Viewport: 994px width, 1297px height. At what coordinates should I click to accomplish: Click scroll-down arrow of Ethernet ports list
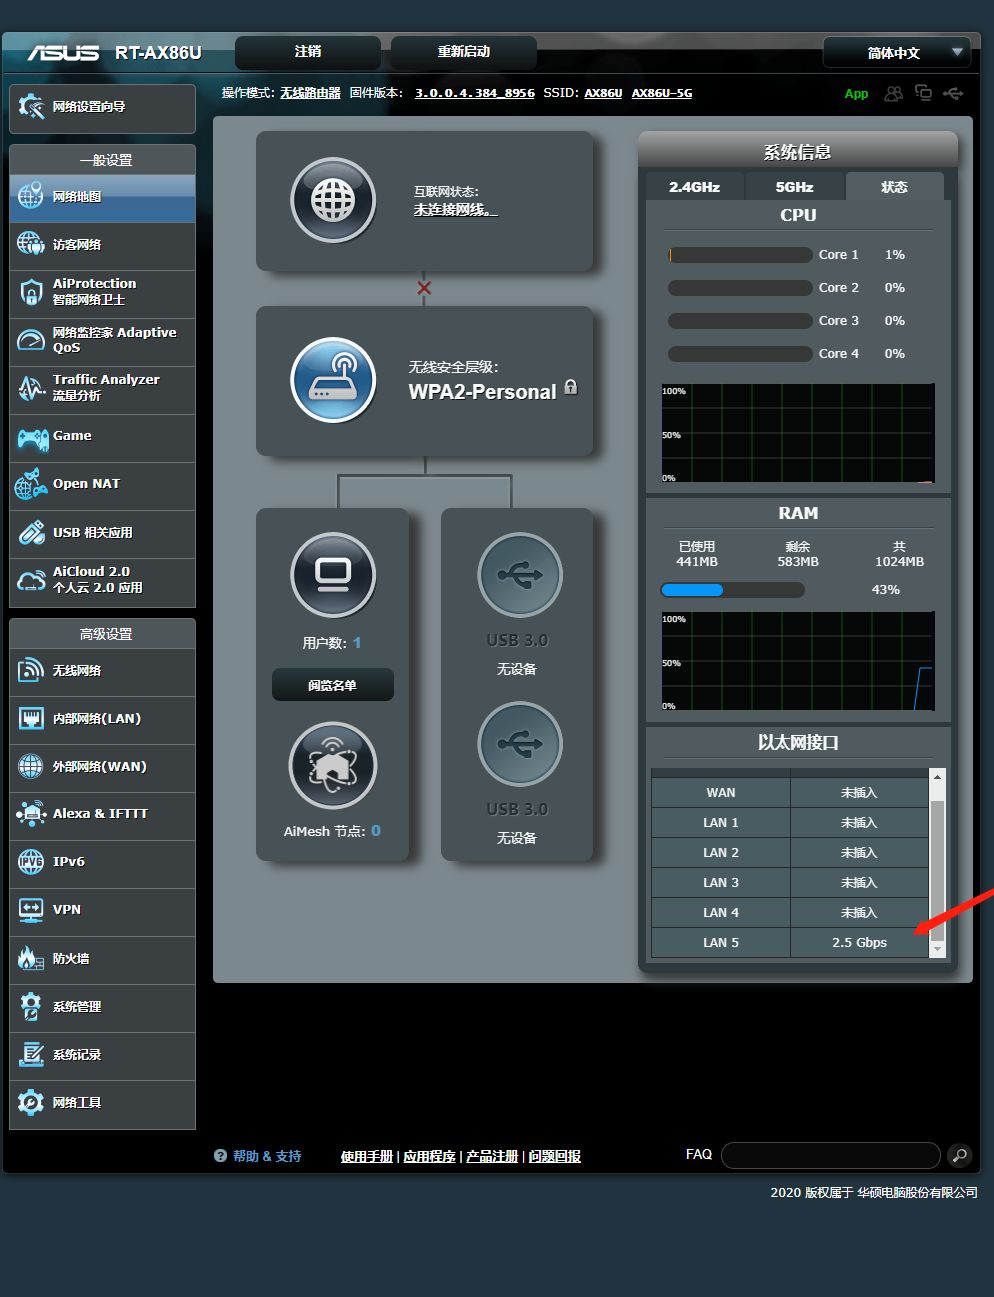937,948
